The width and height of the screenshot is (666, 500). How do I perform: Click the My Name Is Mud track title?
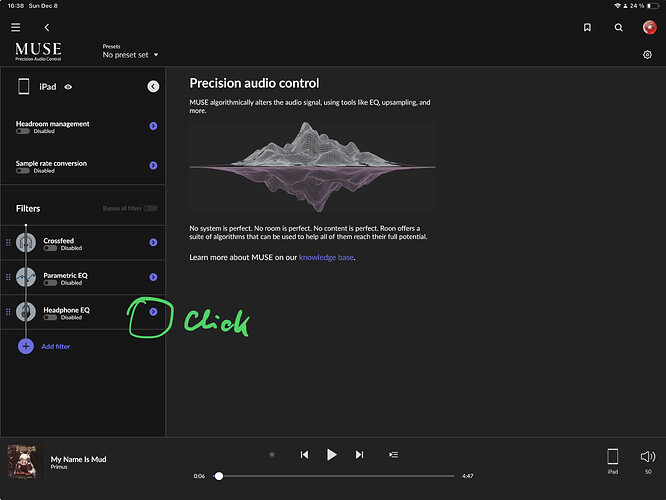tap(79, 459)
